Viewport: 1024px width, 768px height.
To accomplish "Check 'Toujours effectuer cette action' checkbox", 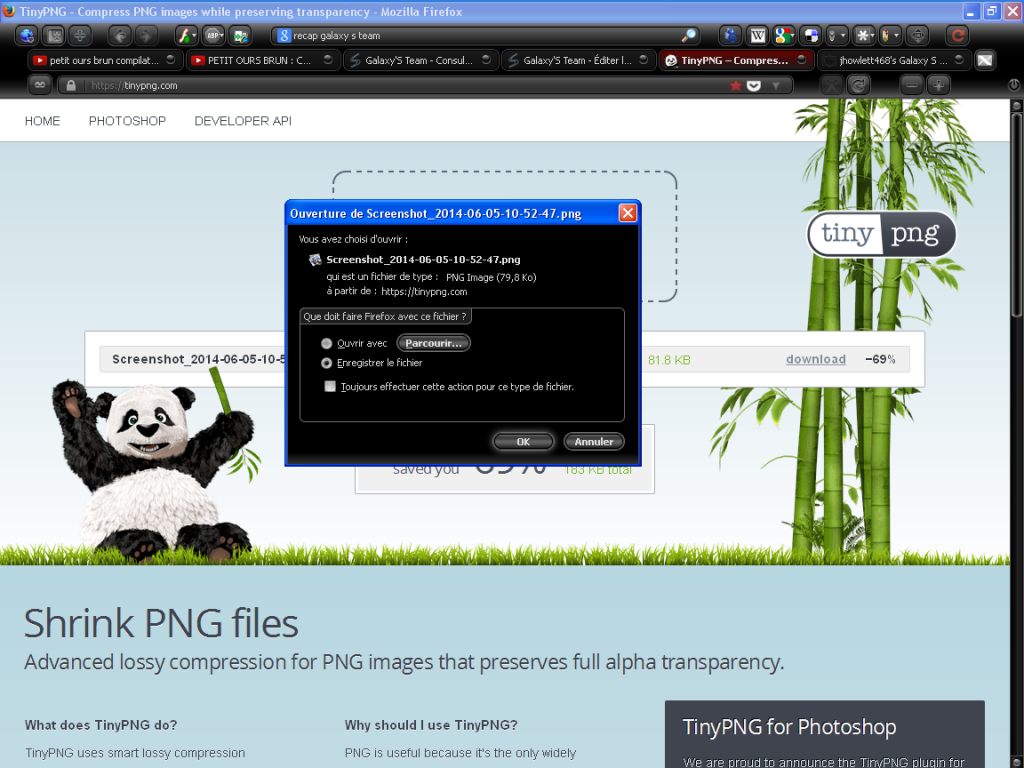I will click(330, 387).
